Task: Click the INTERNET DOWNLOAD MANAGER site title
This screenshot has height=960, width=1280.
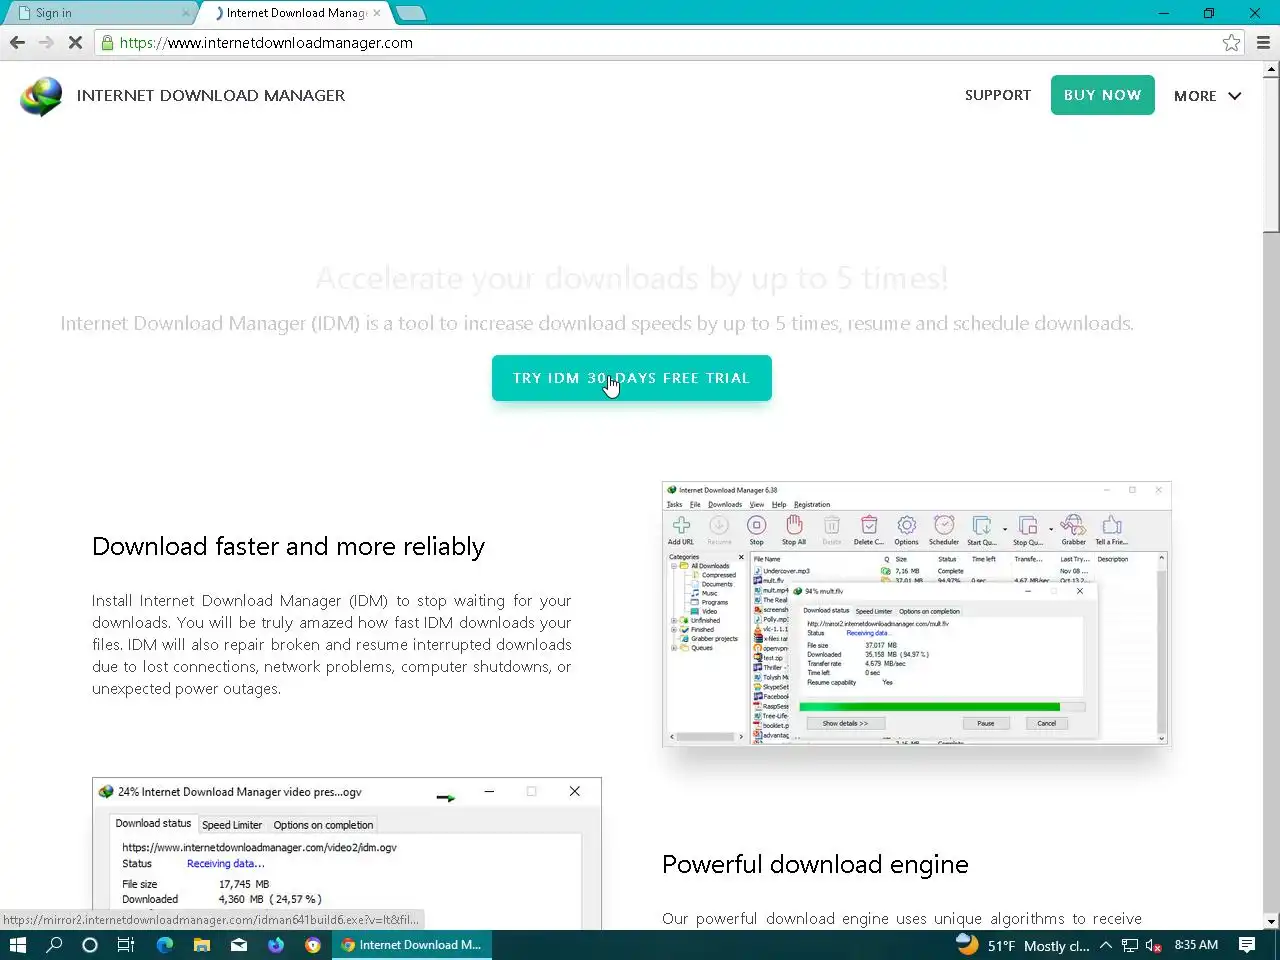Action: pyautogui.click(x=211, y=96)
